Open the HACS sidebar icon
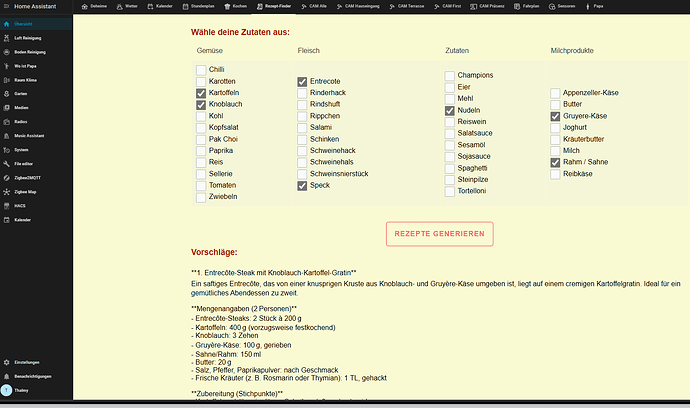This screenshot has width=690, height=408. [x=6, y=206]
